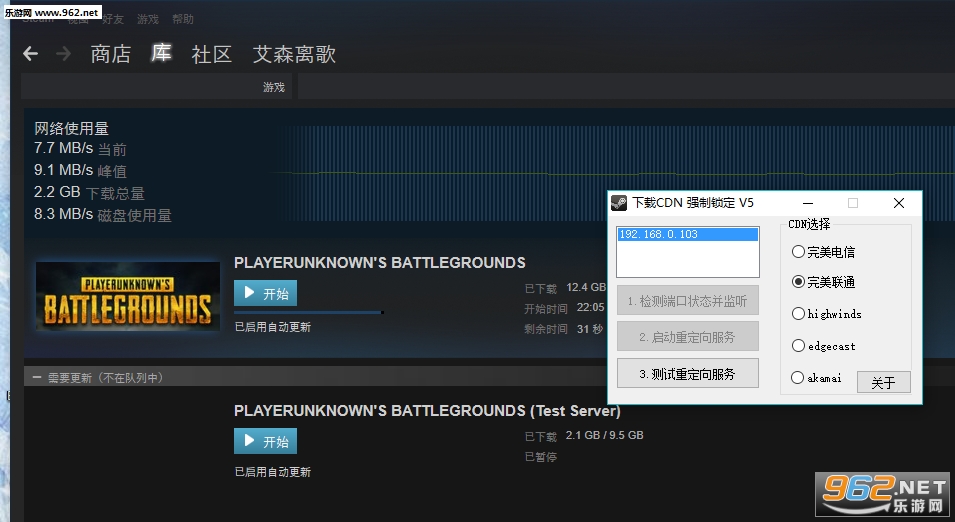Click the 9.1 MB/s 峰值 peak value
The image size is (955, 522).
point(80,171)
